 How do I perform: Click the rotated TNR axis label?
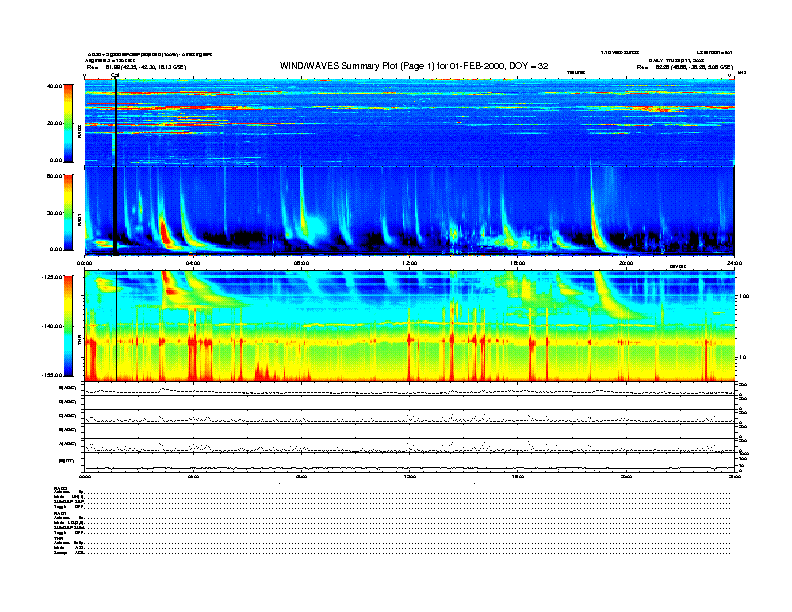(x=79, y=342)
